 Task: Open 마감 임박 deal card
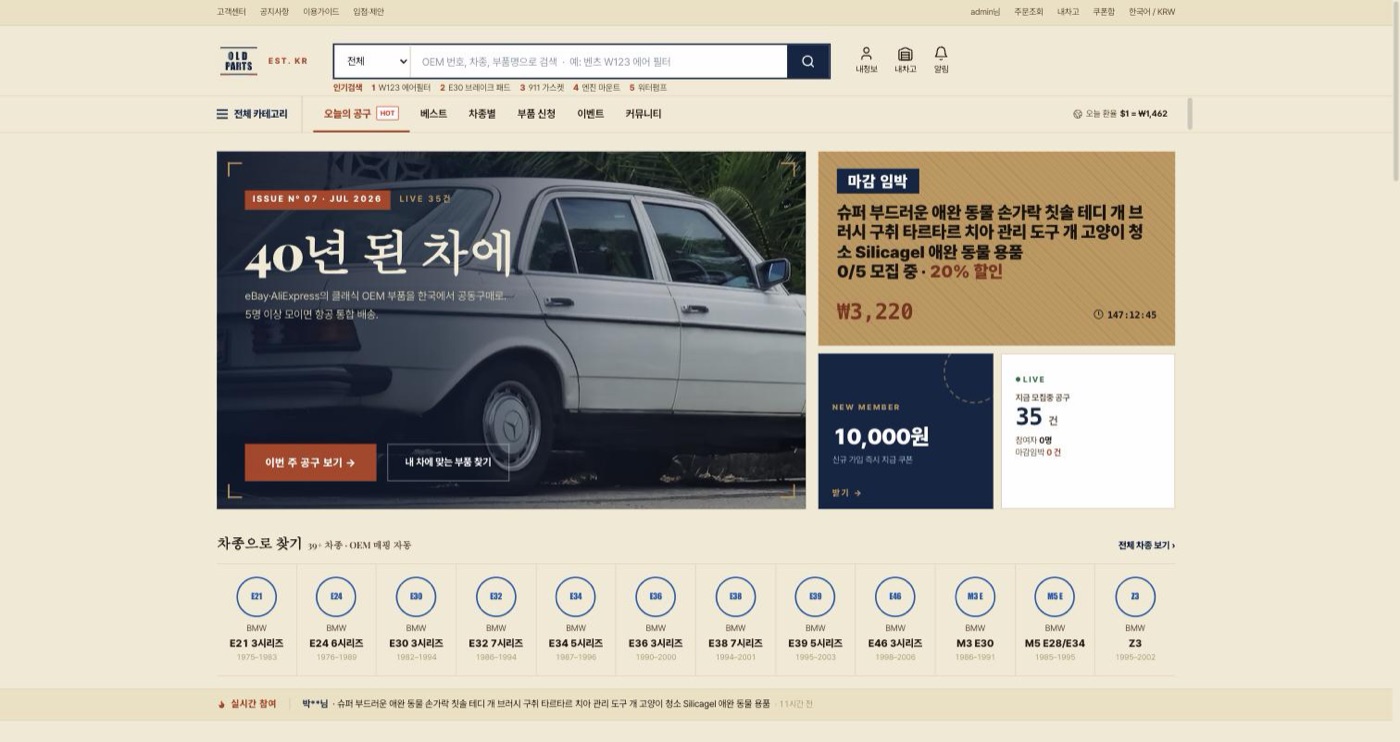(x=996, y=249)
